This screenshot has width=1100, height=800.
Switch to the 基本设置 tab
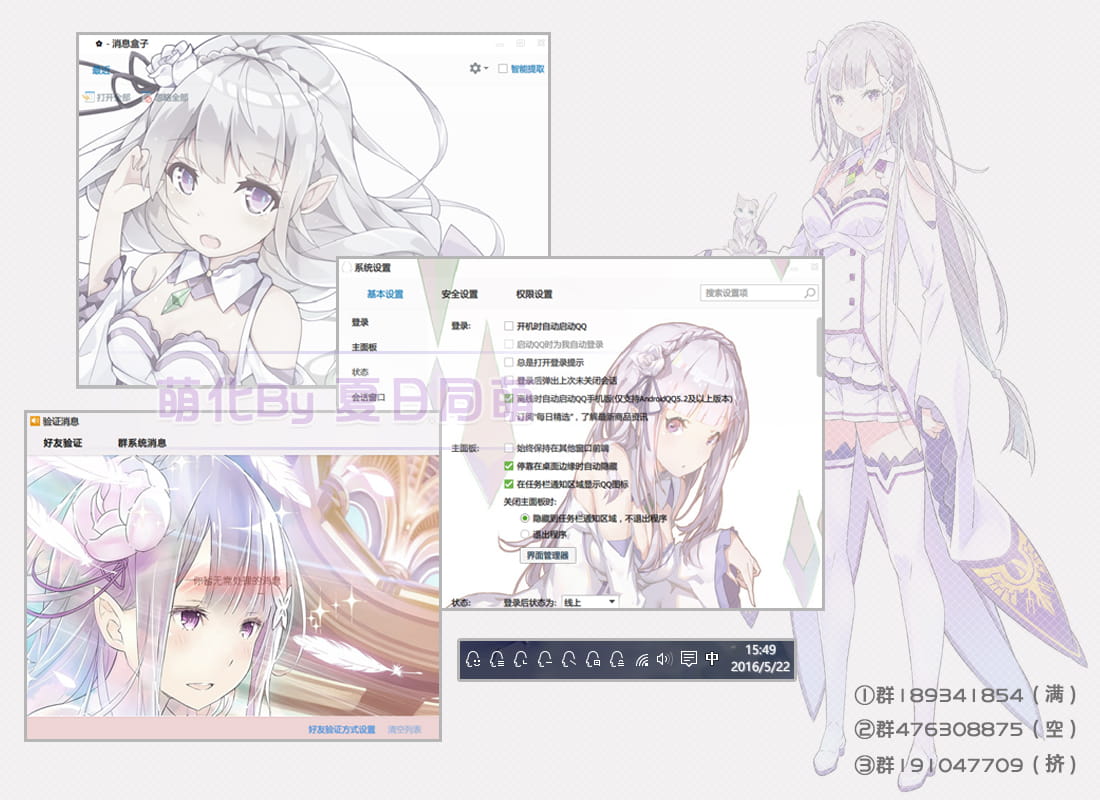[385, 294]
